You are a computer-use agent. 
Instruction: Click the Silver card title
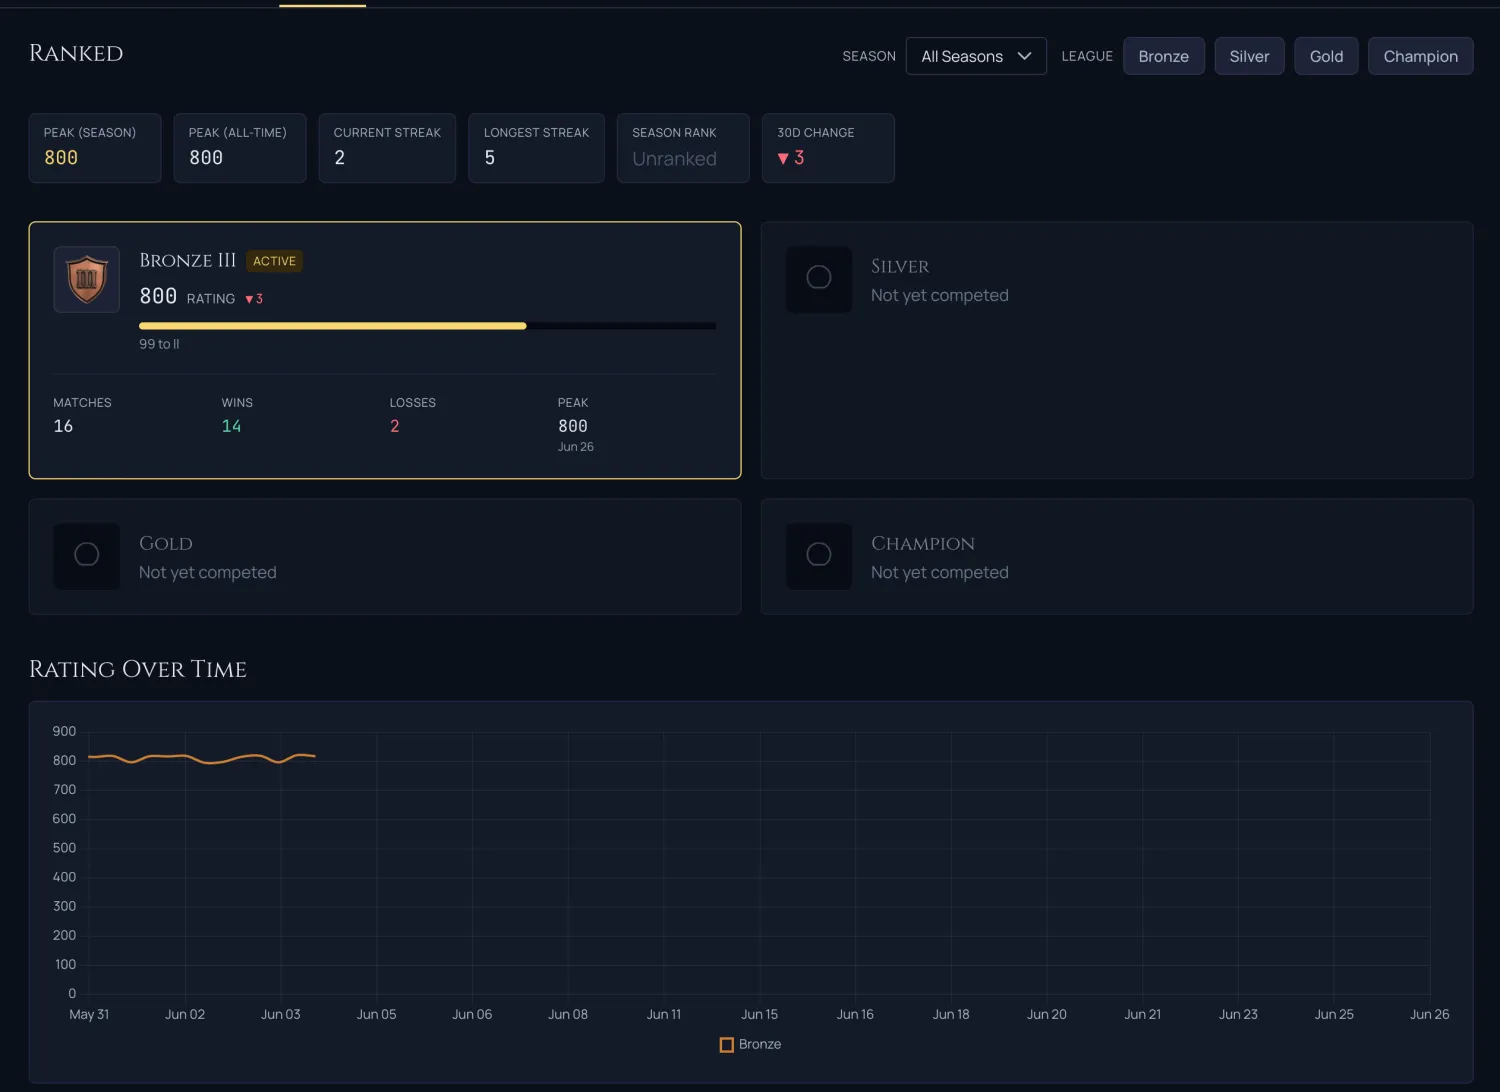900,266
